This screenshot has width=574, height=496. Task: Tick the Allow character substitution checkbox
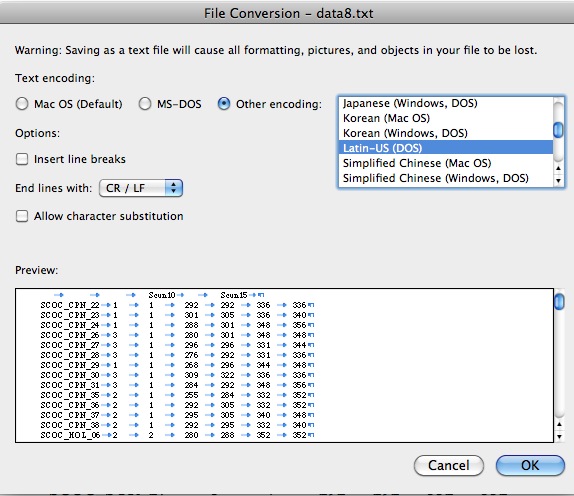pos(22,216)
